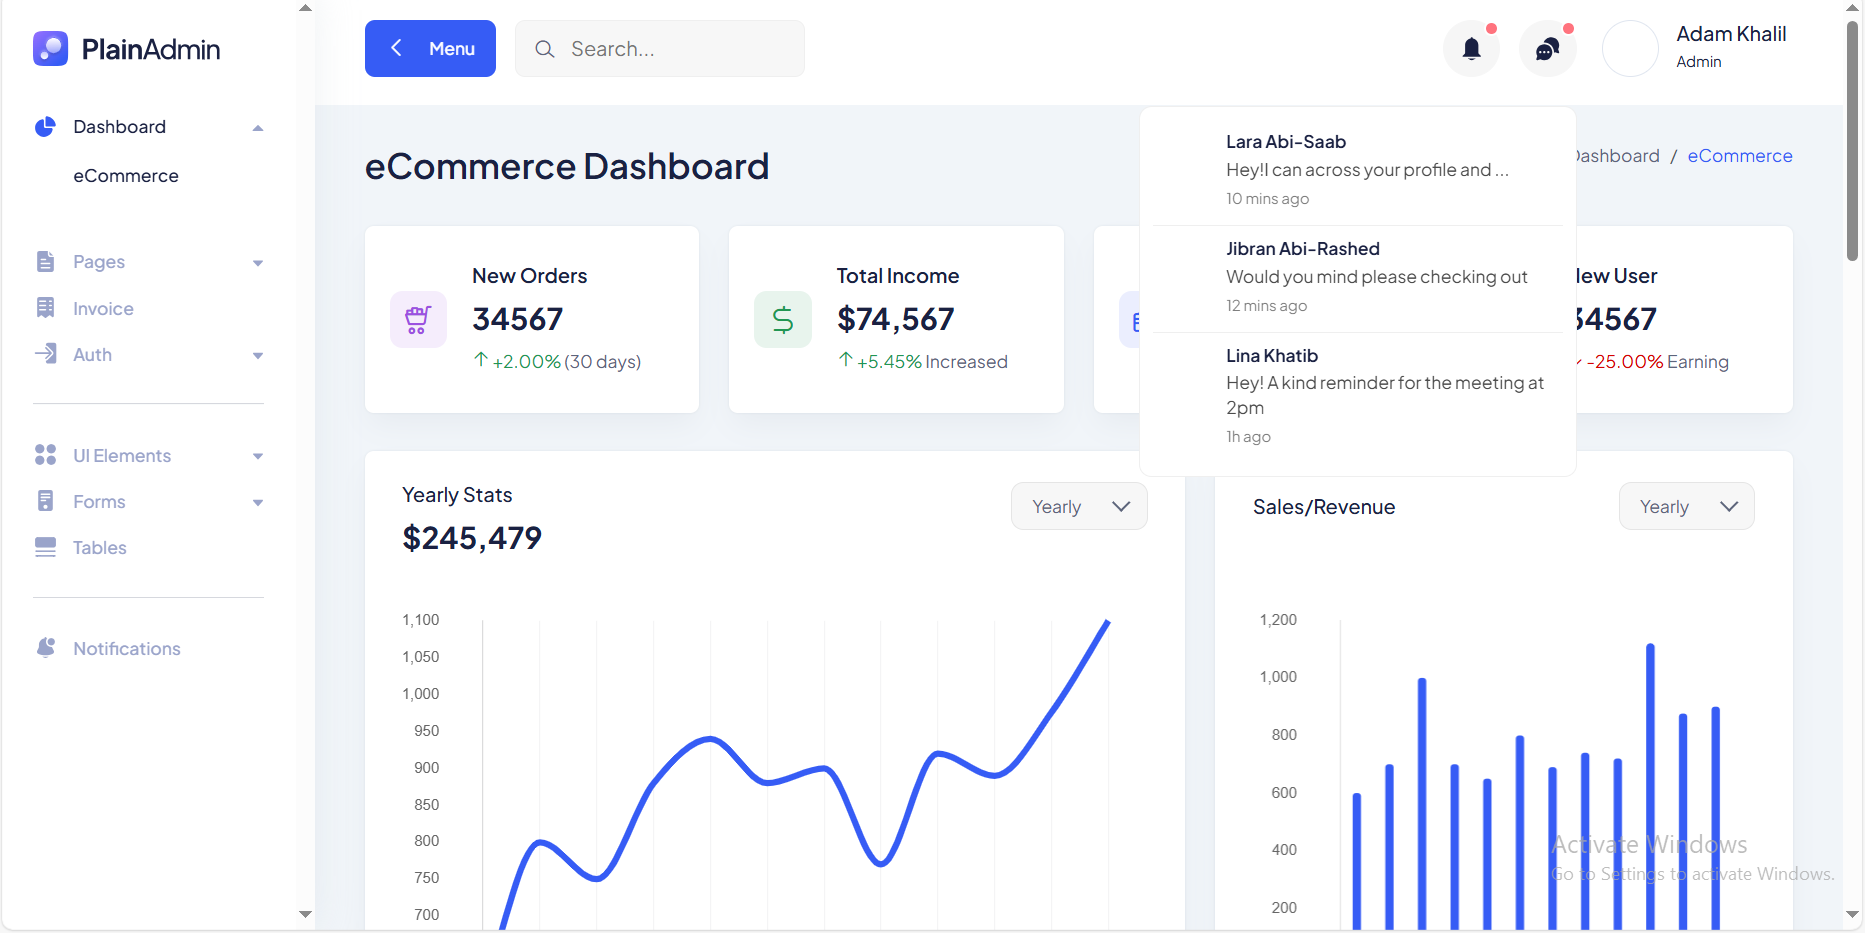Expand the Pages sidebar menu
The width and height of the screenshot is (1865, 933).
[x=257, y=263]
